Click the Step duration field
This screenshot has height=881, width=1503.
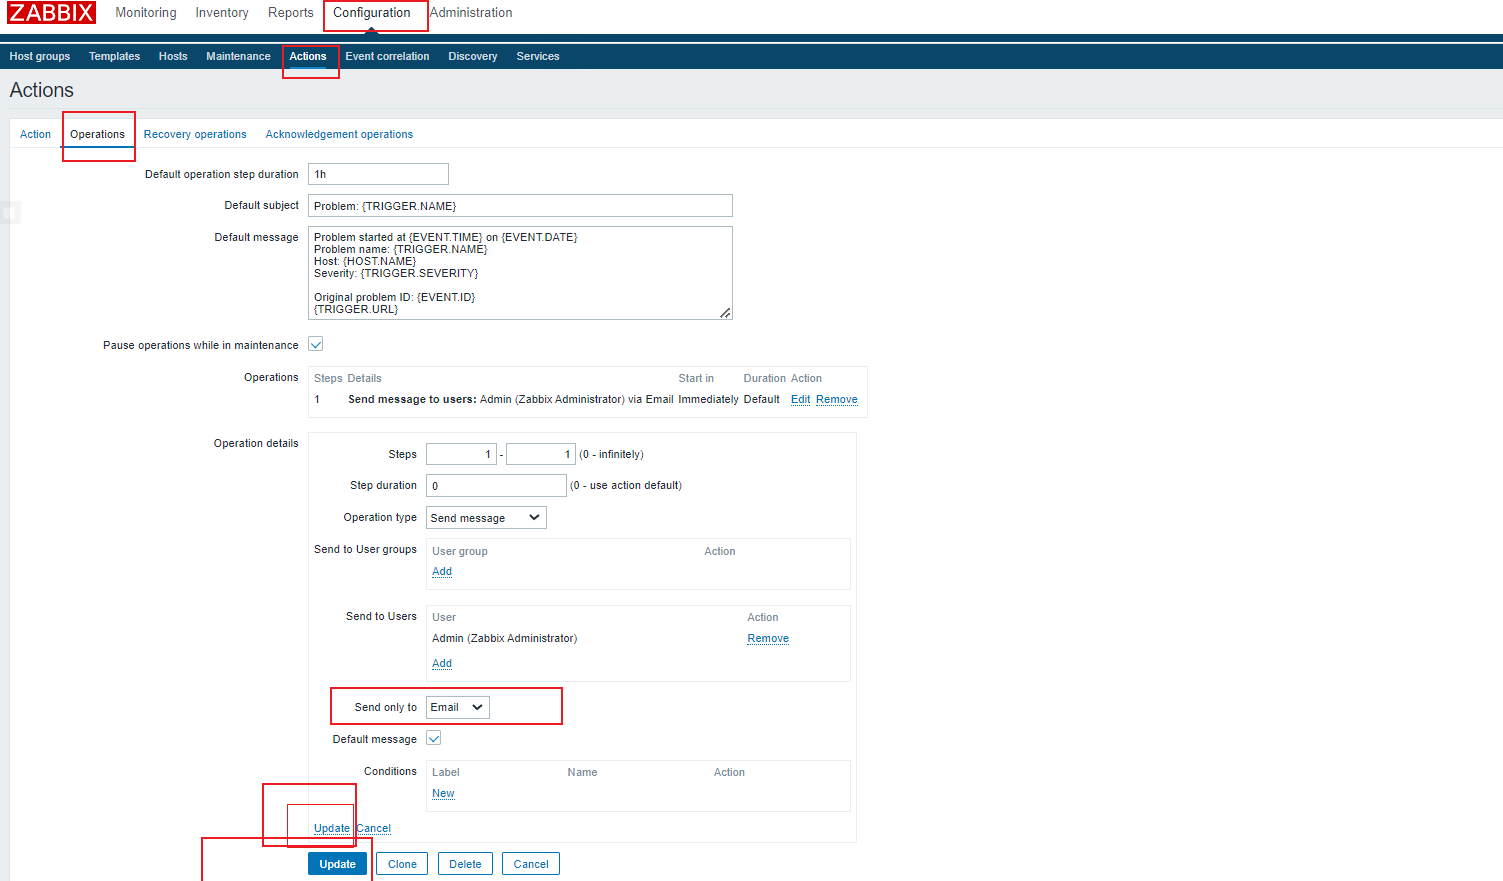[x=496, y=485]
